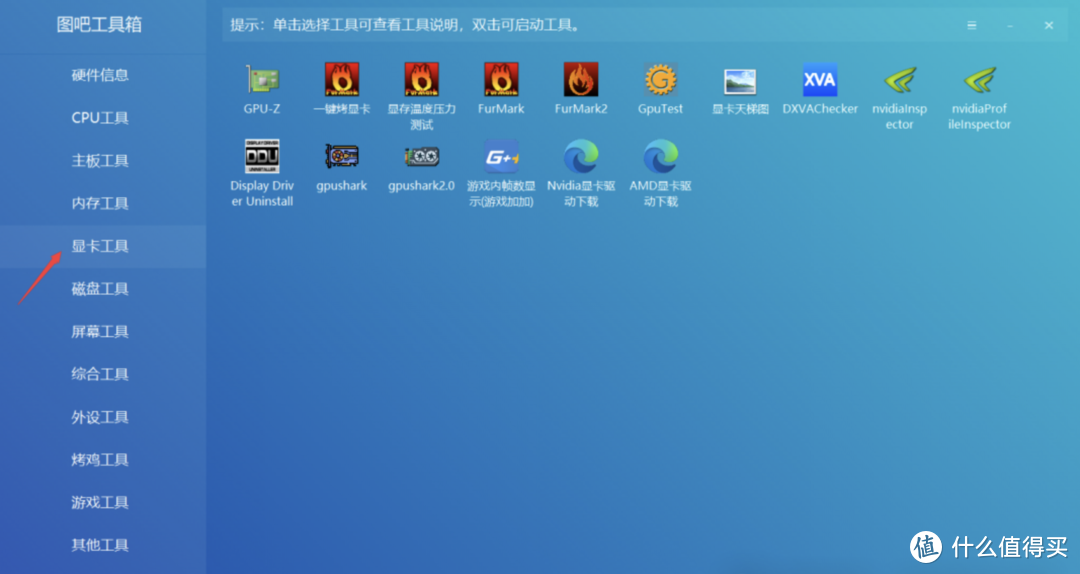Select nvidiaProfileInspector icon
The image size is (1080, 574).
coord(979,80)
